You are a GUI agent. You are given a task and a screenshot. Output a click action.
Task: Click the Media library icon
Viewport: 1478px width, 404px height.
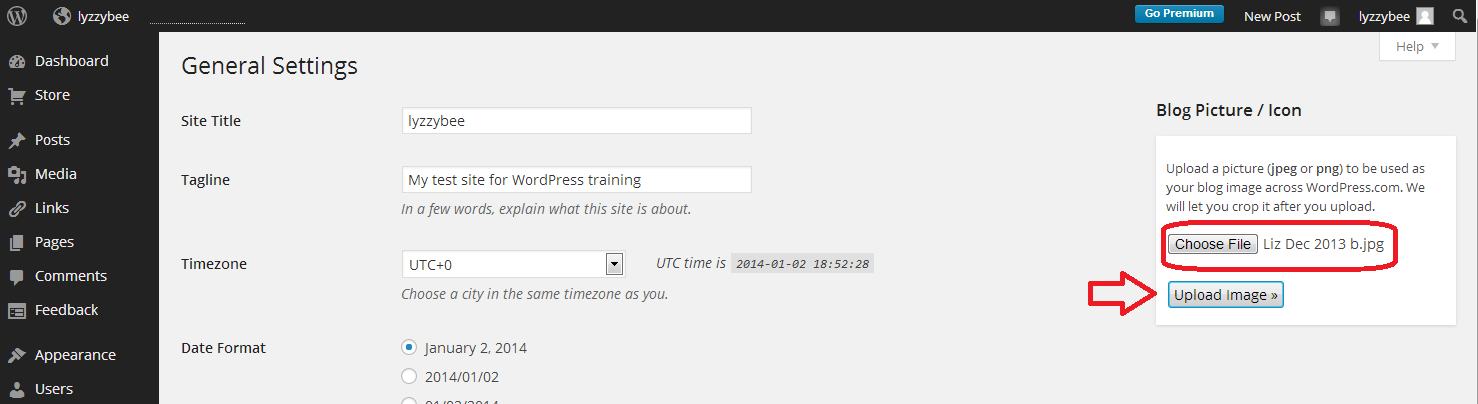17,174
